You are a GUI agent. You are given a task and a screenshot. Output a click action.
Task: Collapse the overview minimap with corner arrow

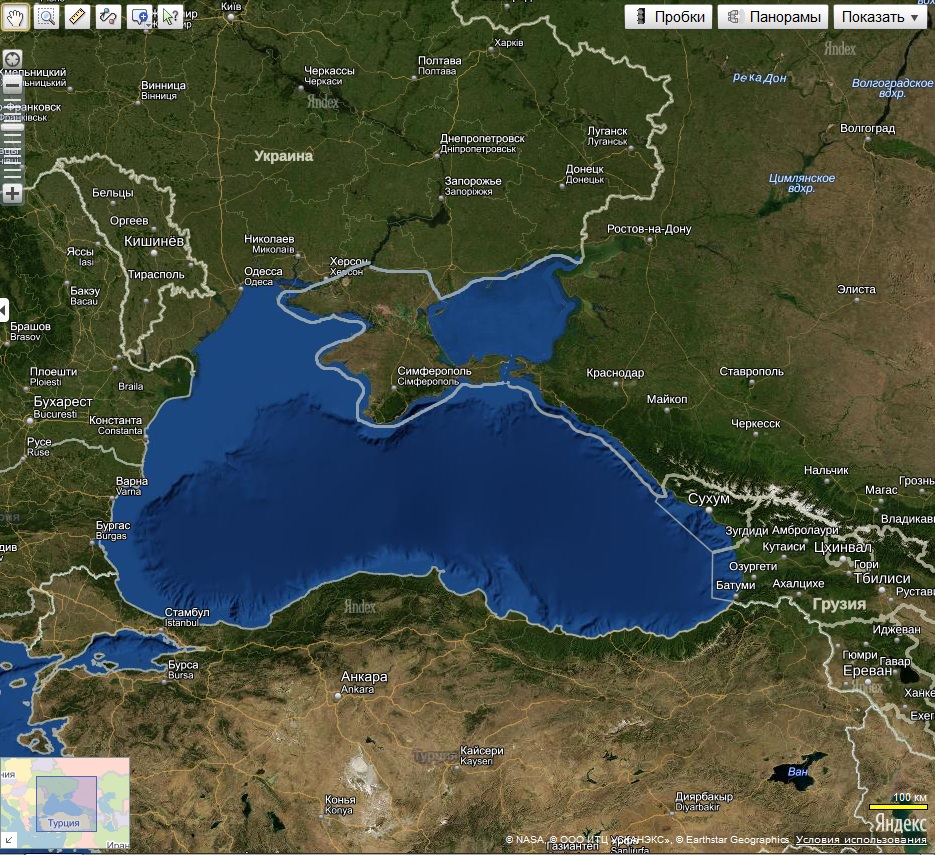pyautogui.click(x=7, y=841)
